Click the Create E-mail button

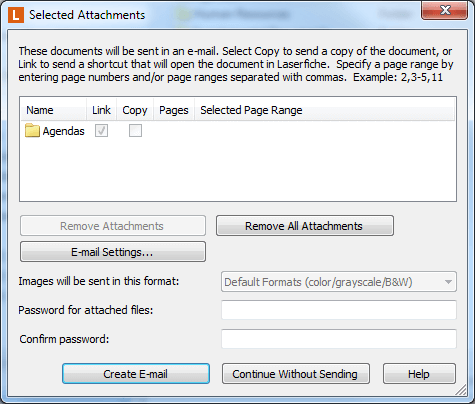[x=136, y=374]
